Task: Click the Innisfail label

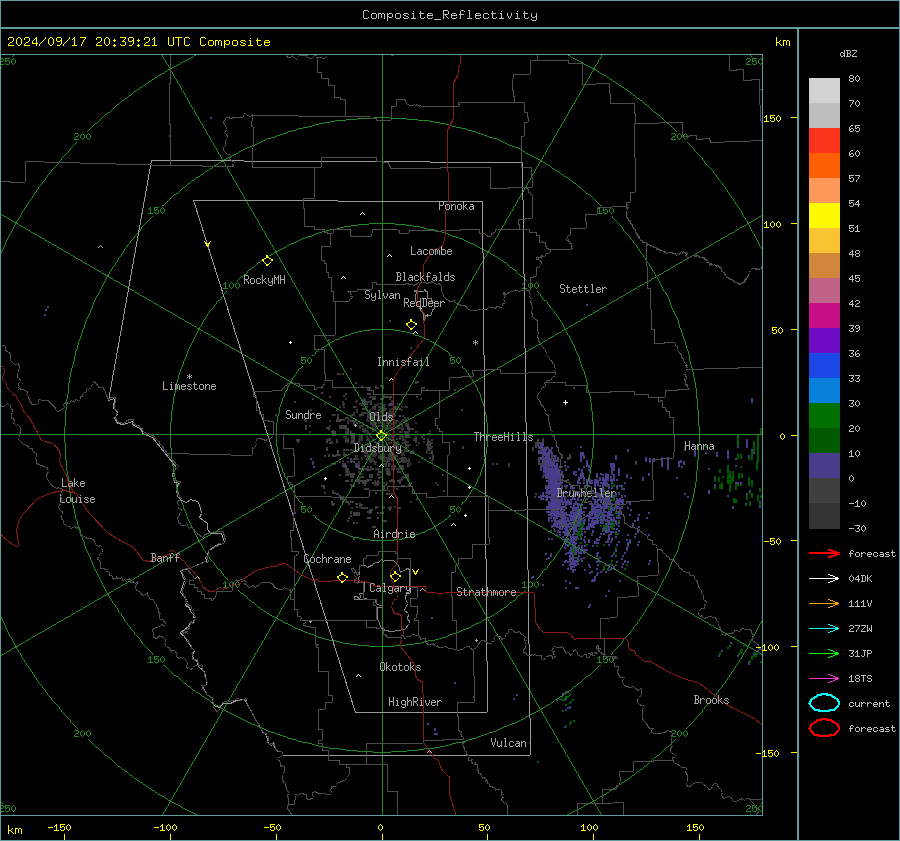Action: (x=403, y=362)
